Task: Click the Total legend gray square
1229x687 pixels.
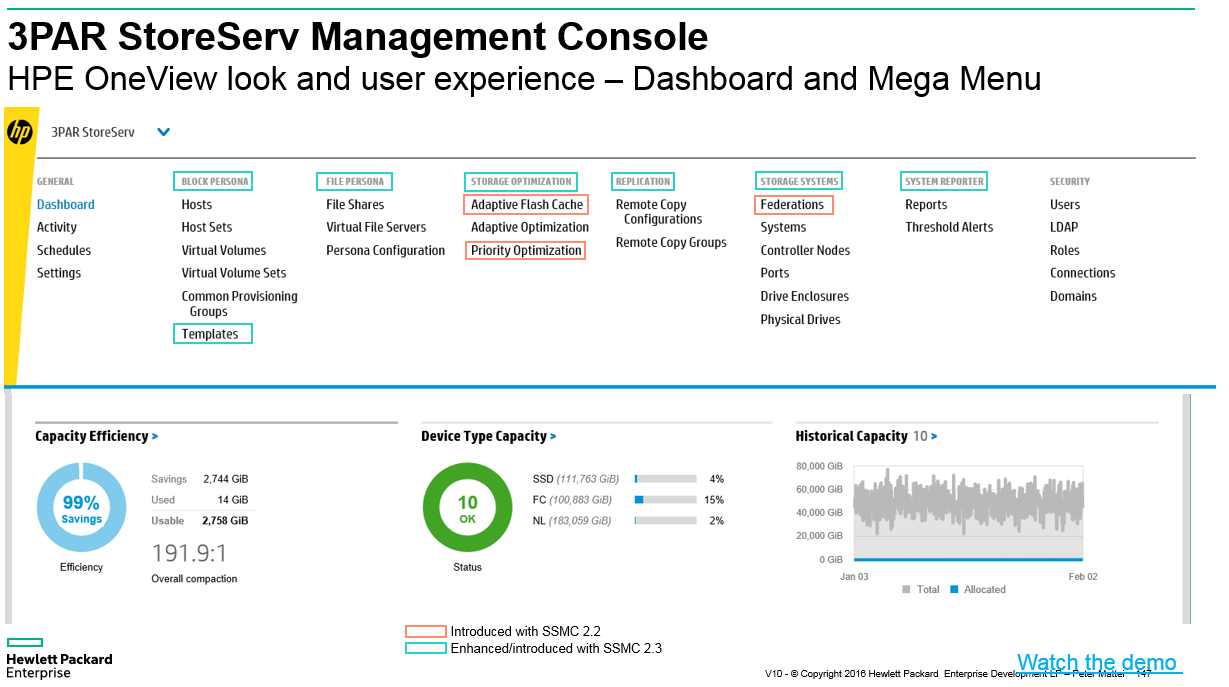Action: point(907,590)
